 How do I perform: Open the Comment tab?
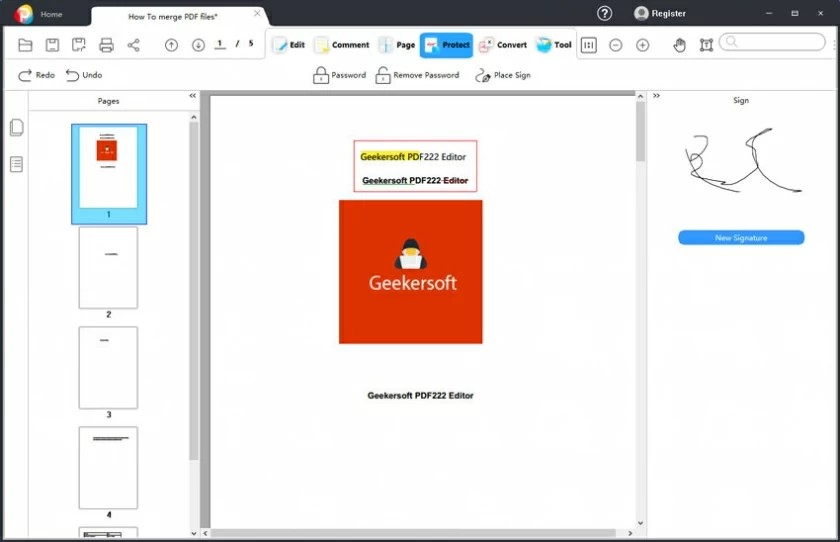(342, 45)
